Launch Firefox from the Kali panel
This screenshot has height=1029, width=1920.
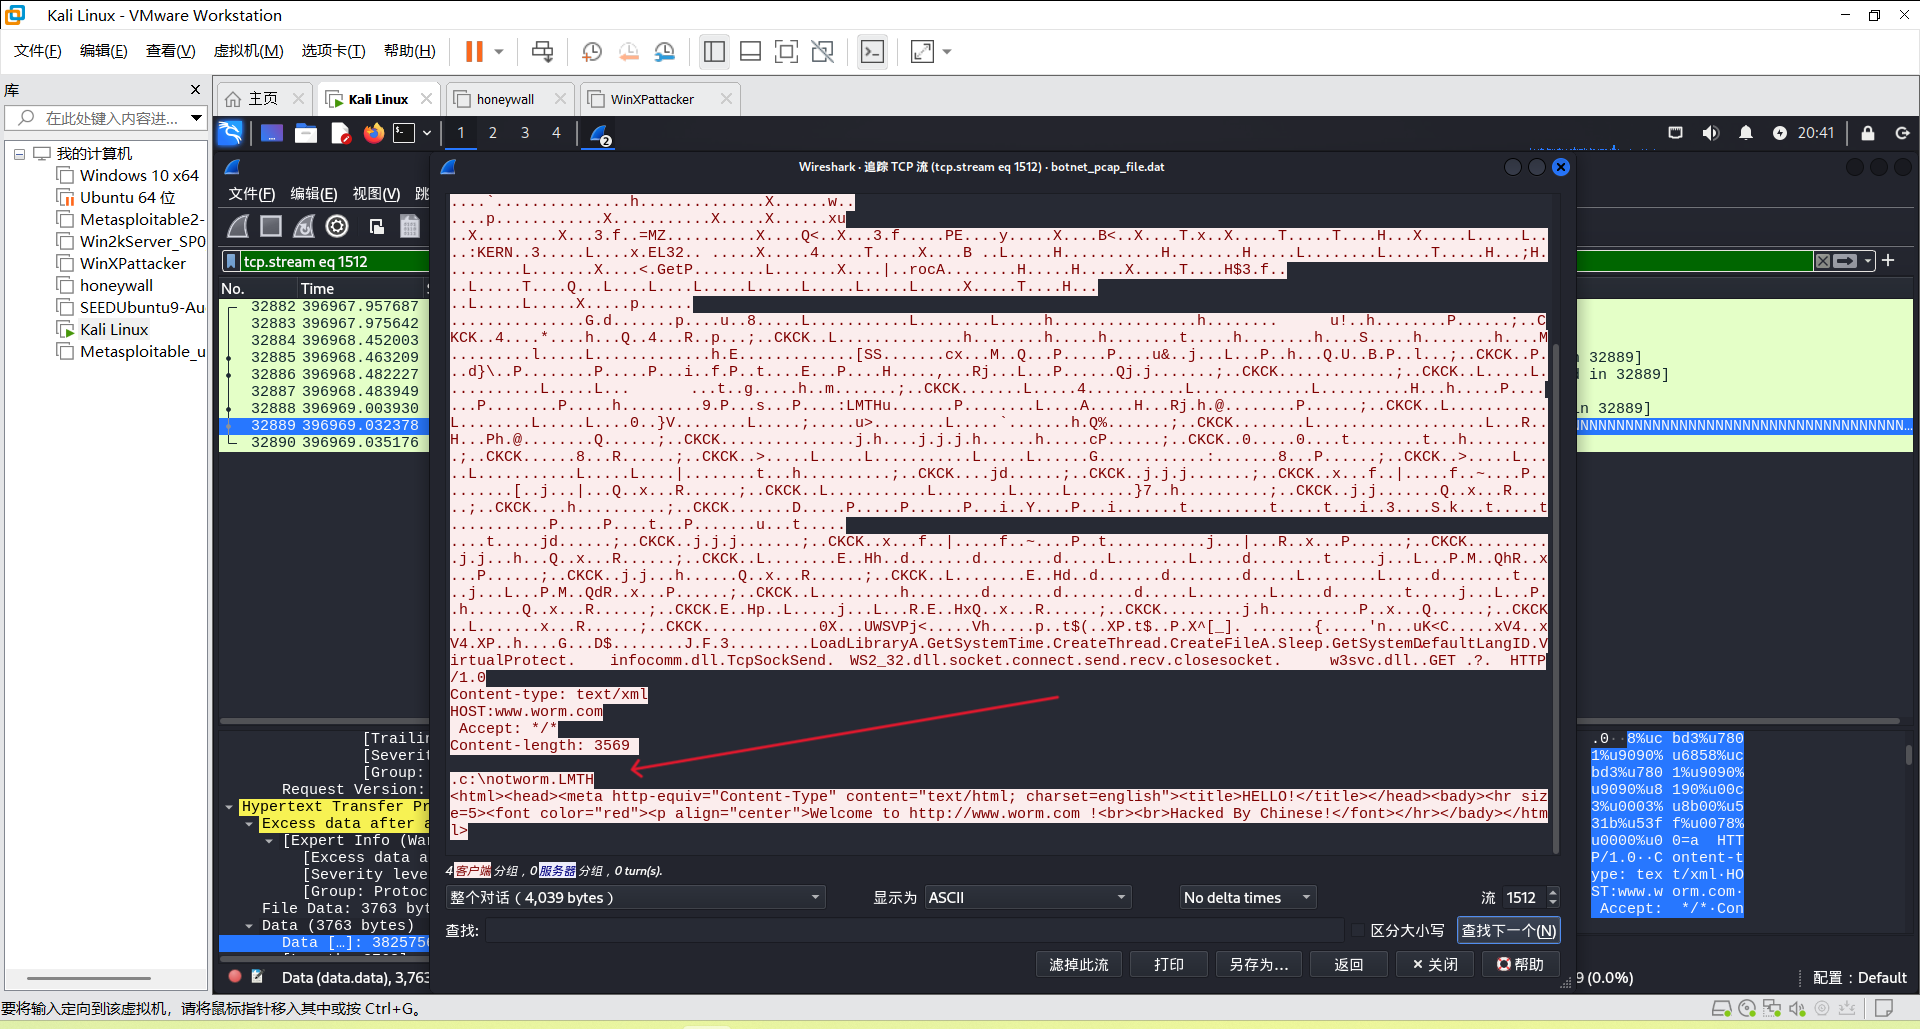tap(374, 133)
